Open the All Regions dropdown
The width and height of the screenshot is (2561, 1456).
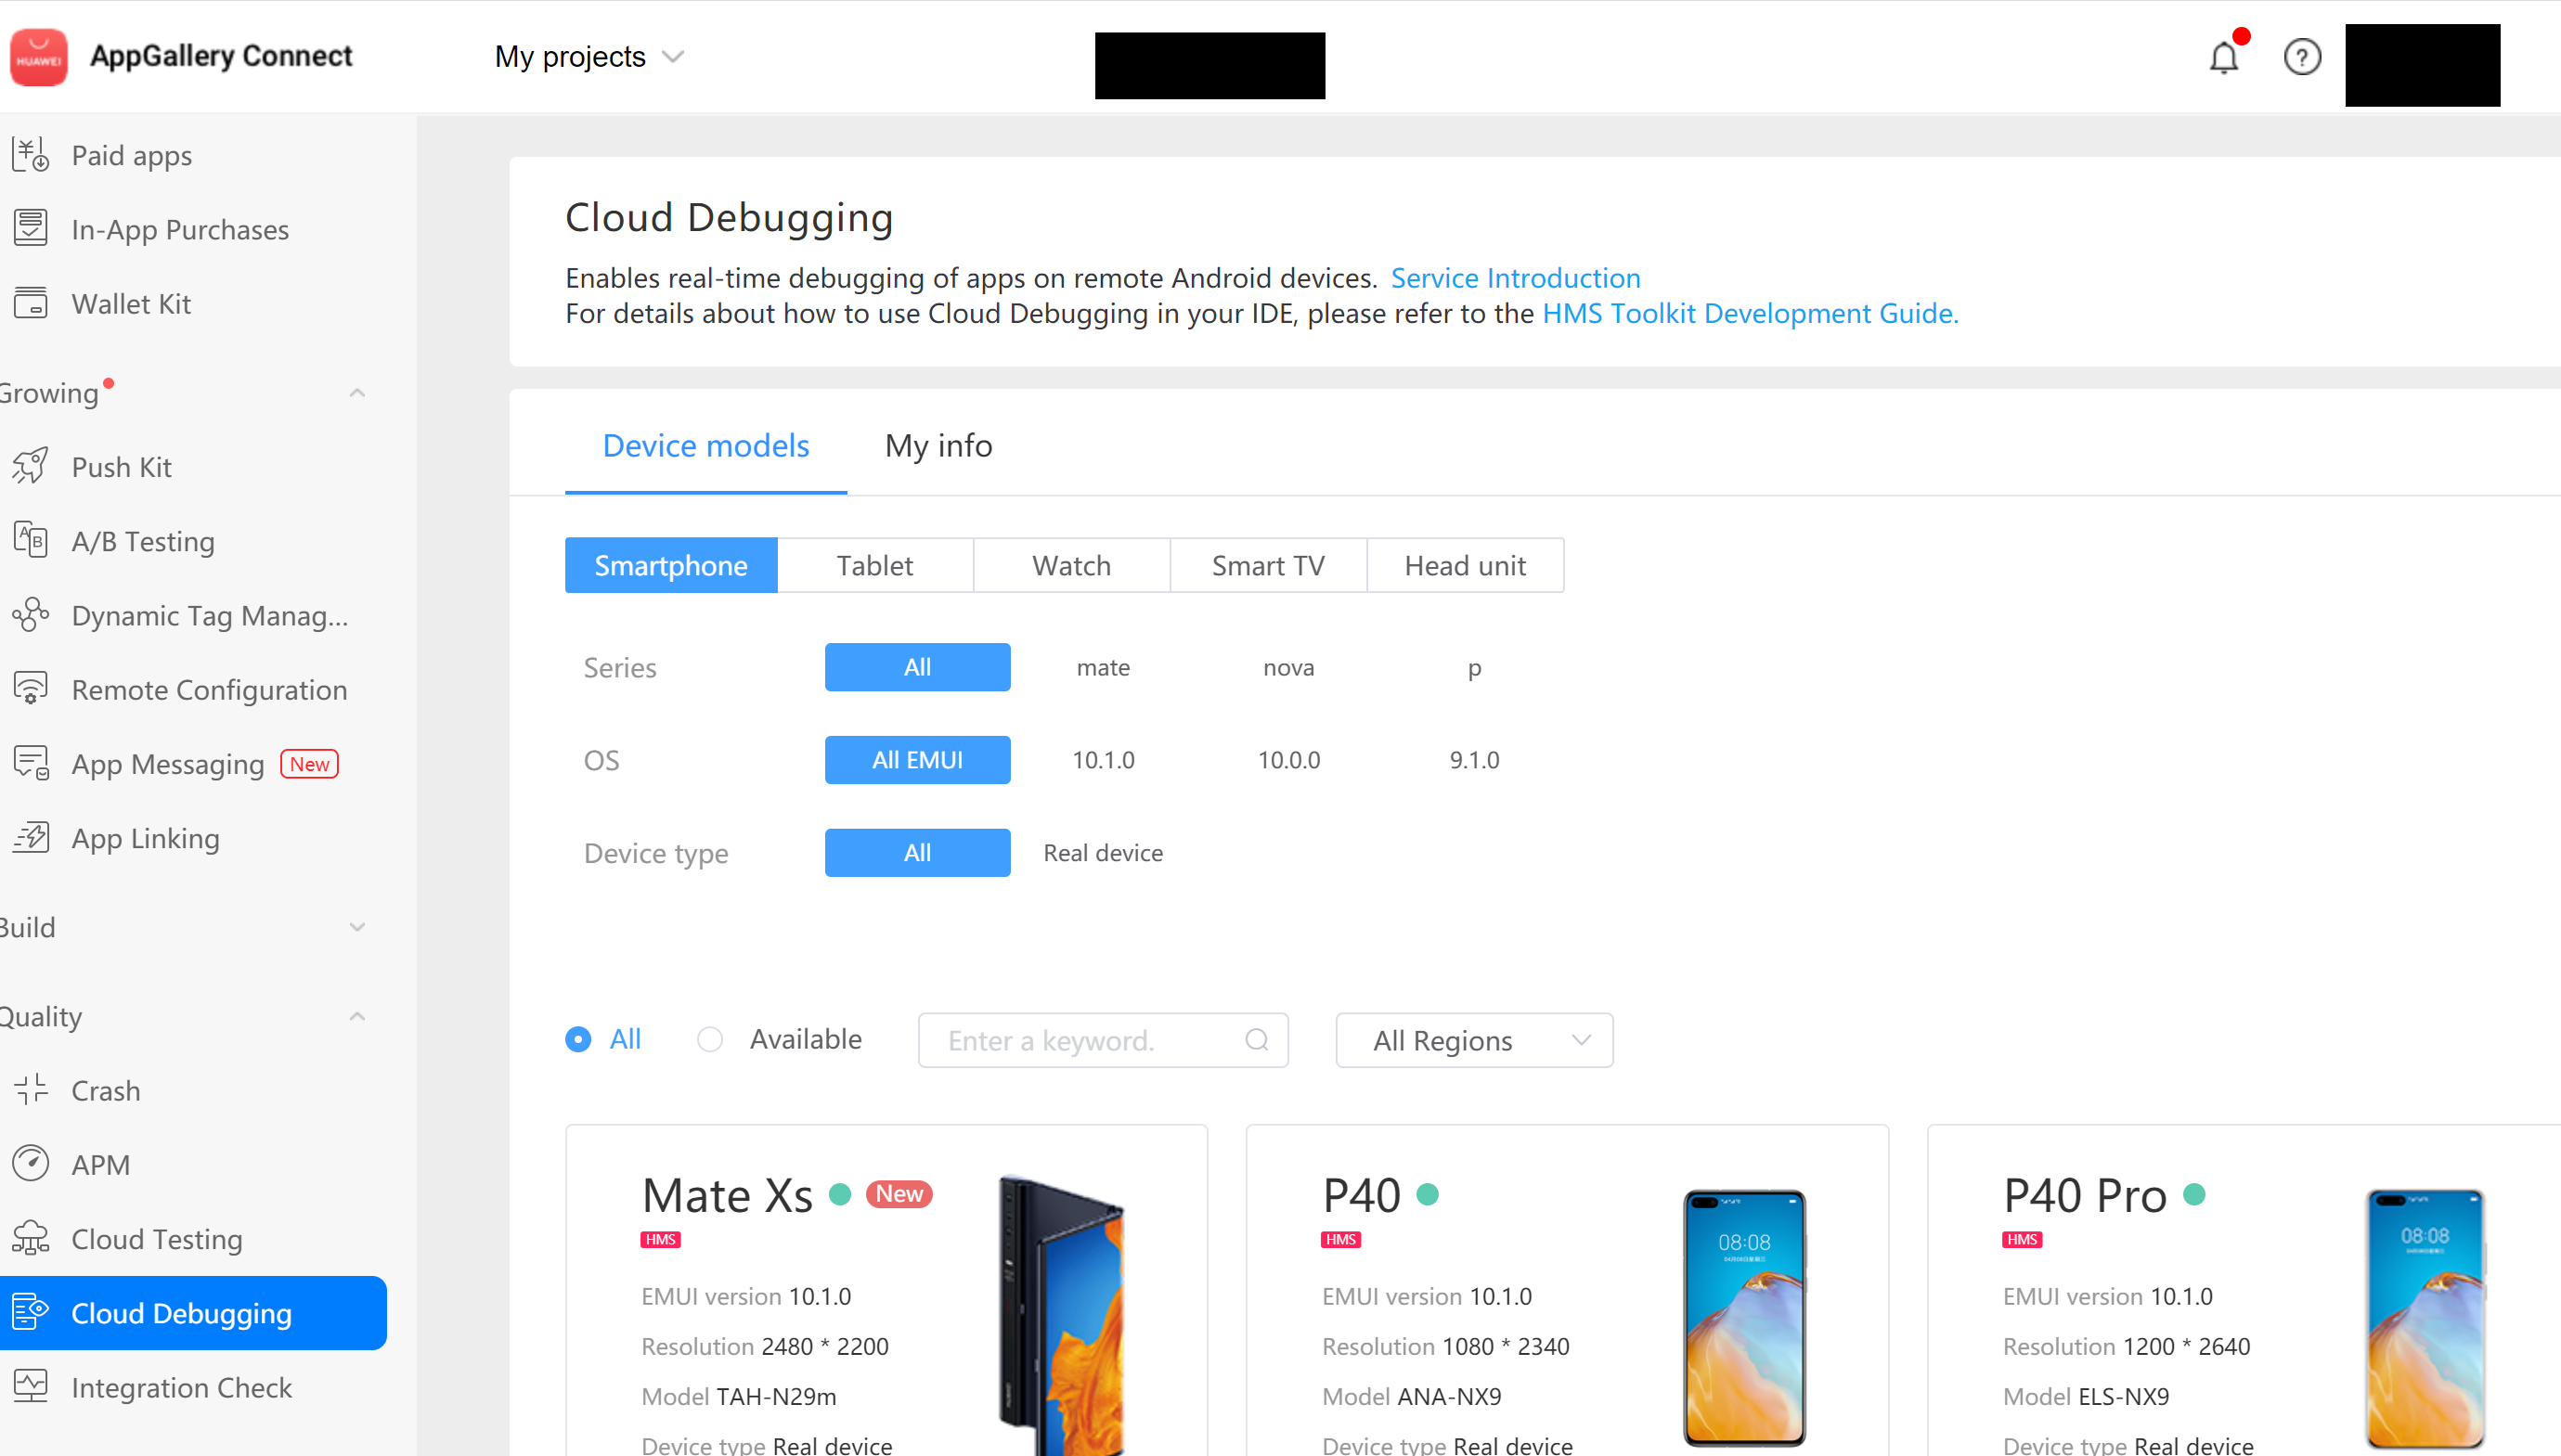tap(1473, 1040)
